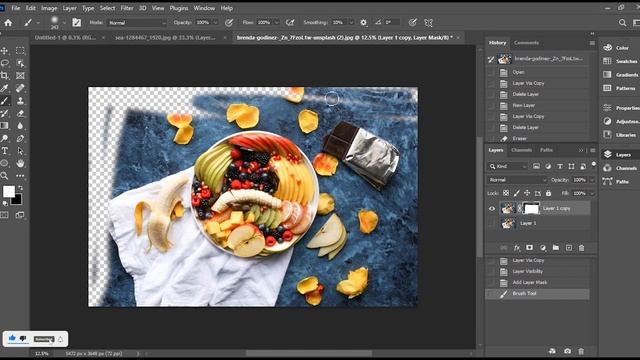
Task: Toggle lock position
Action: [x=527, y=193]
